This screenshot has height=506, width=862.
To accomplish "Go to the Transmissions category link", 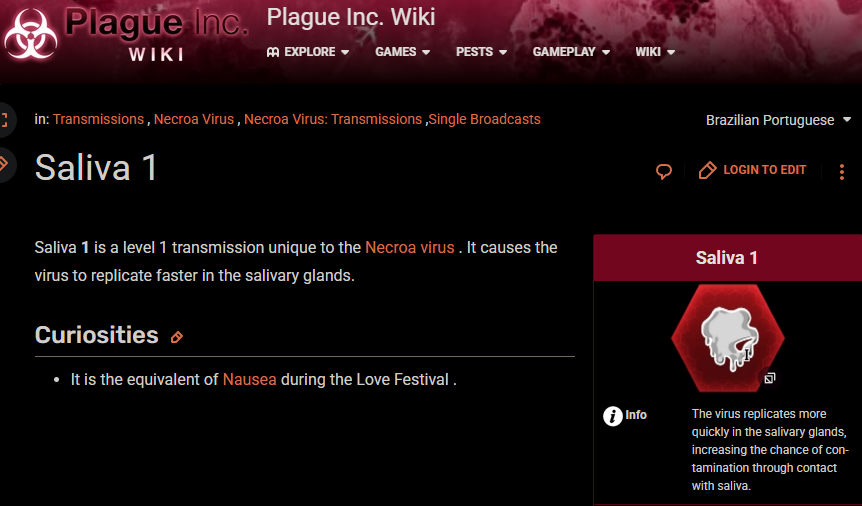I will (x=98, y=119).
